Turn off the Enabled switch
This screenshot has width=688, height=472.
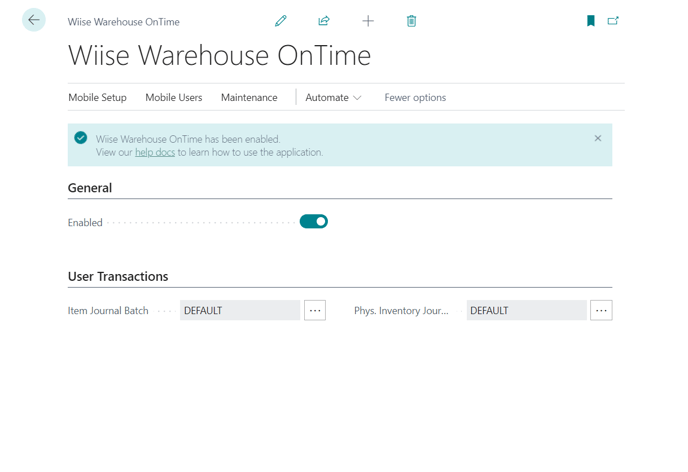pyautogui.click(x=314, y=222)
